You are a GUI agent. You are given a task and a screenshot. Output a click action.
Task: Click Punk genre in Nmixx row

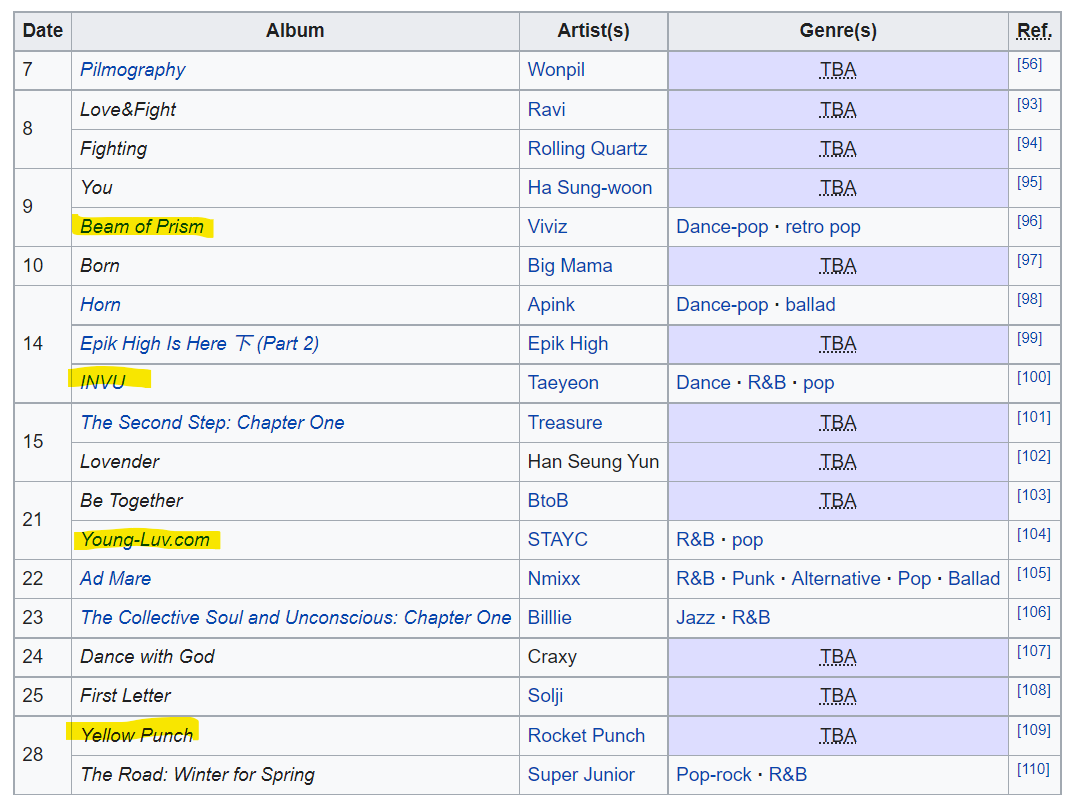(753, 578)
